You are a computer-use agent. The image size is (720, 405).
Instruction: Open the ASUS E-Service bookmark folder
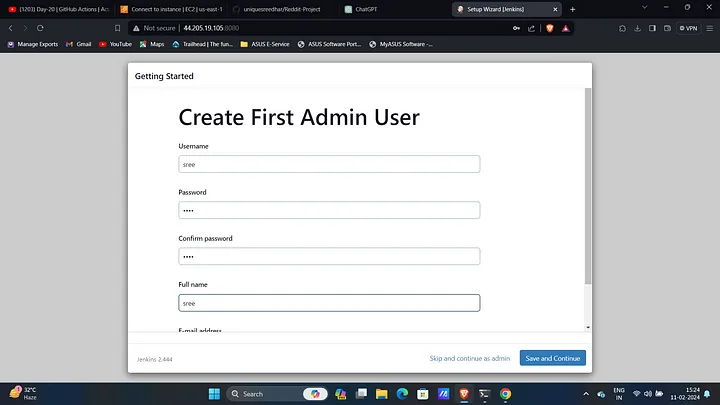[265, 44]
